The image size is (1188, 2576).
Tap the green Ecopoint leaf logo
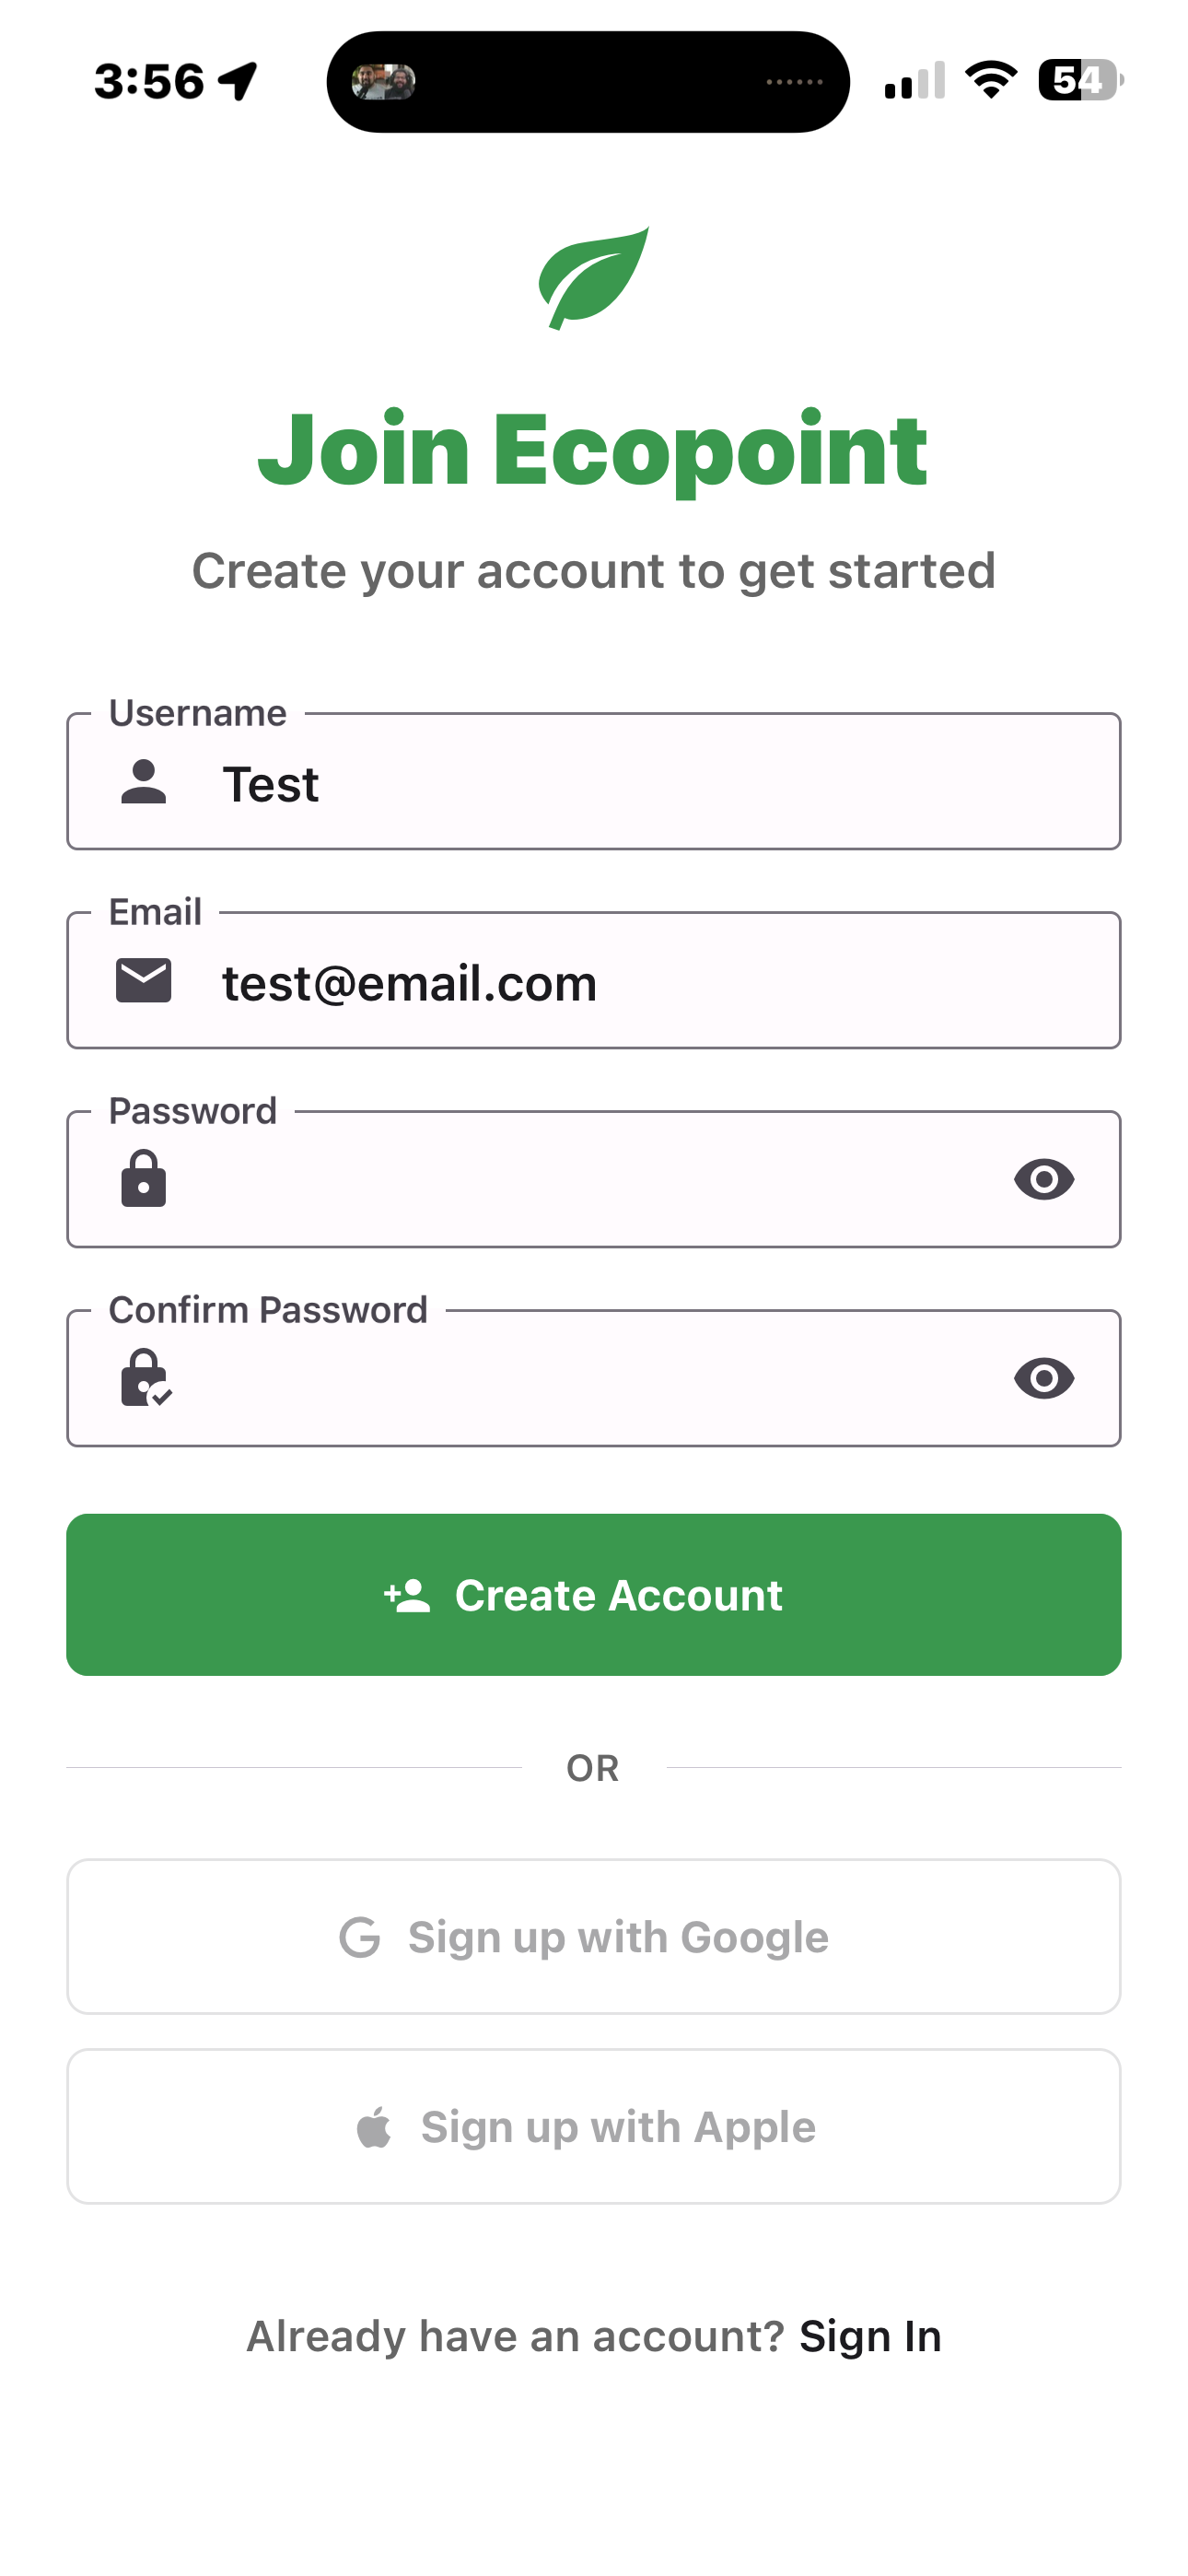593,278
